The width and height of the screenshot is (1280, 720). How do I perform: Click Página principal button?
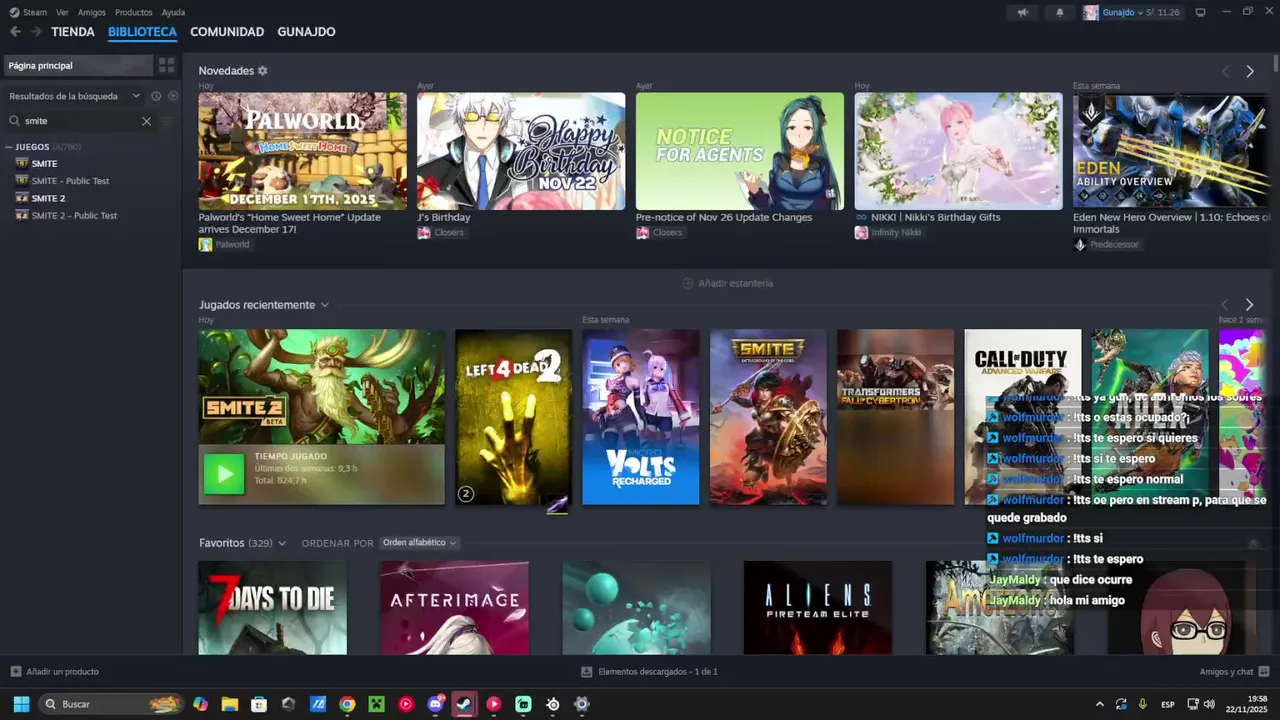77,65
